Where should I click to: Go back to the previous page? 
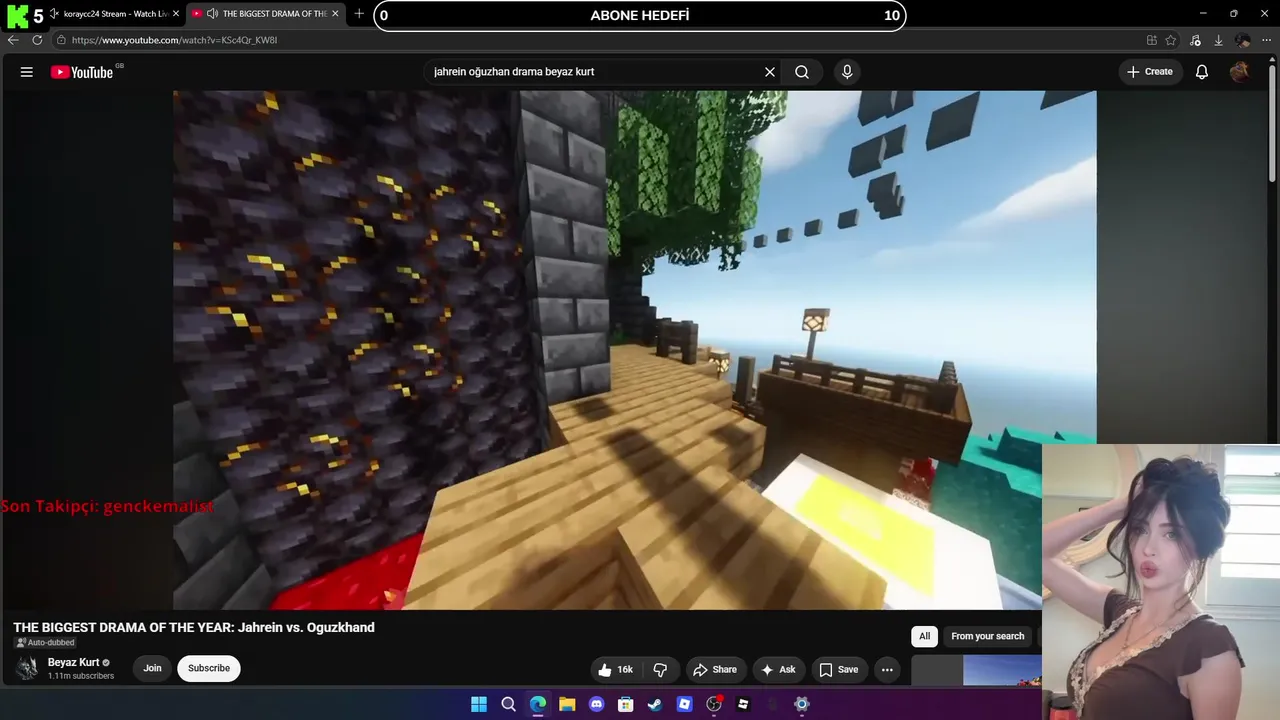click(13, 40)
